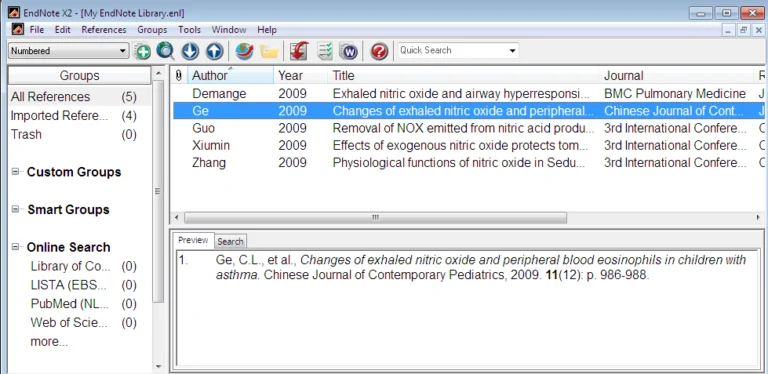Click the Groups panel scroll down arrow
Screen dimensions: 768x374
click(x=158, y=366)
